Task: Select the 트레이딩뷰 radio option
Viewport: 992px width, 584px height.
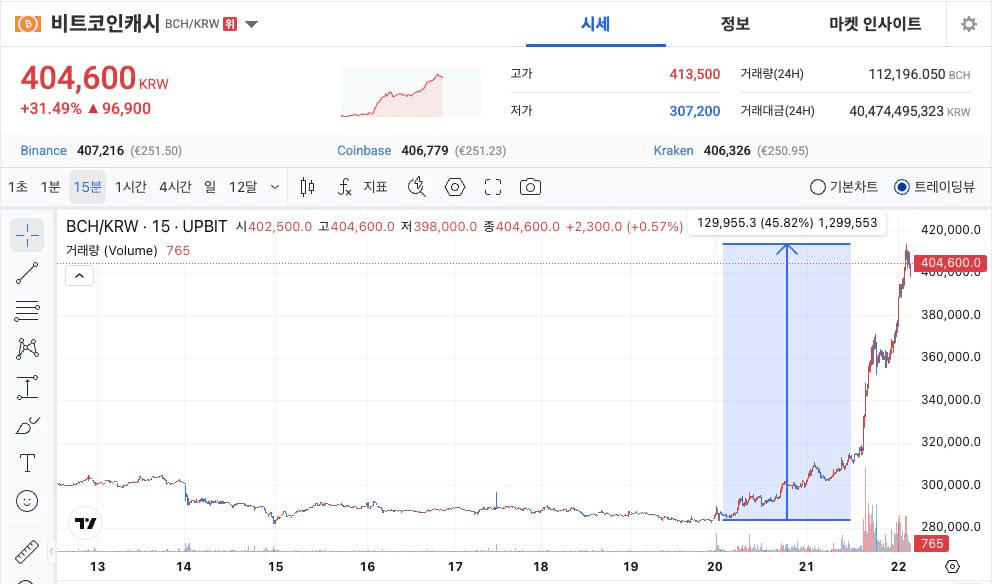Action: point(934,187)
